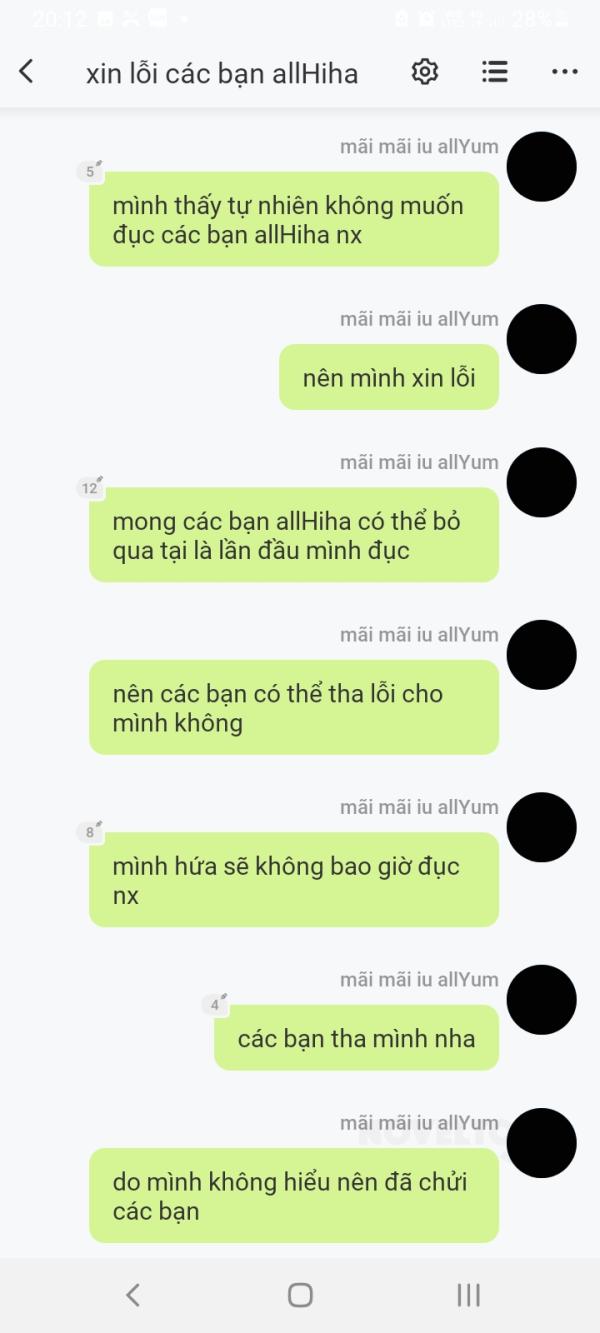Viewport: 600px width, 1333px height.
Task: Tap the 'mình hứa sẽ không bao giờ đục' bubble
Action: (x=294, y=880)
